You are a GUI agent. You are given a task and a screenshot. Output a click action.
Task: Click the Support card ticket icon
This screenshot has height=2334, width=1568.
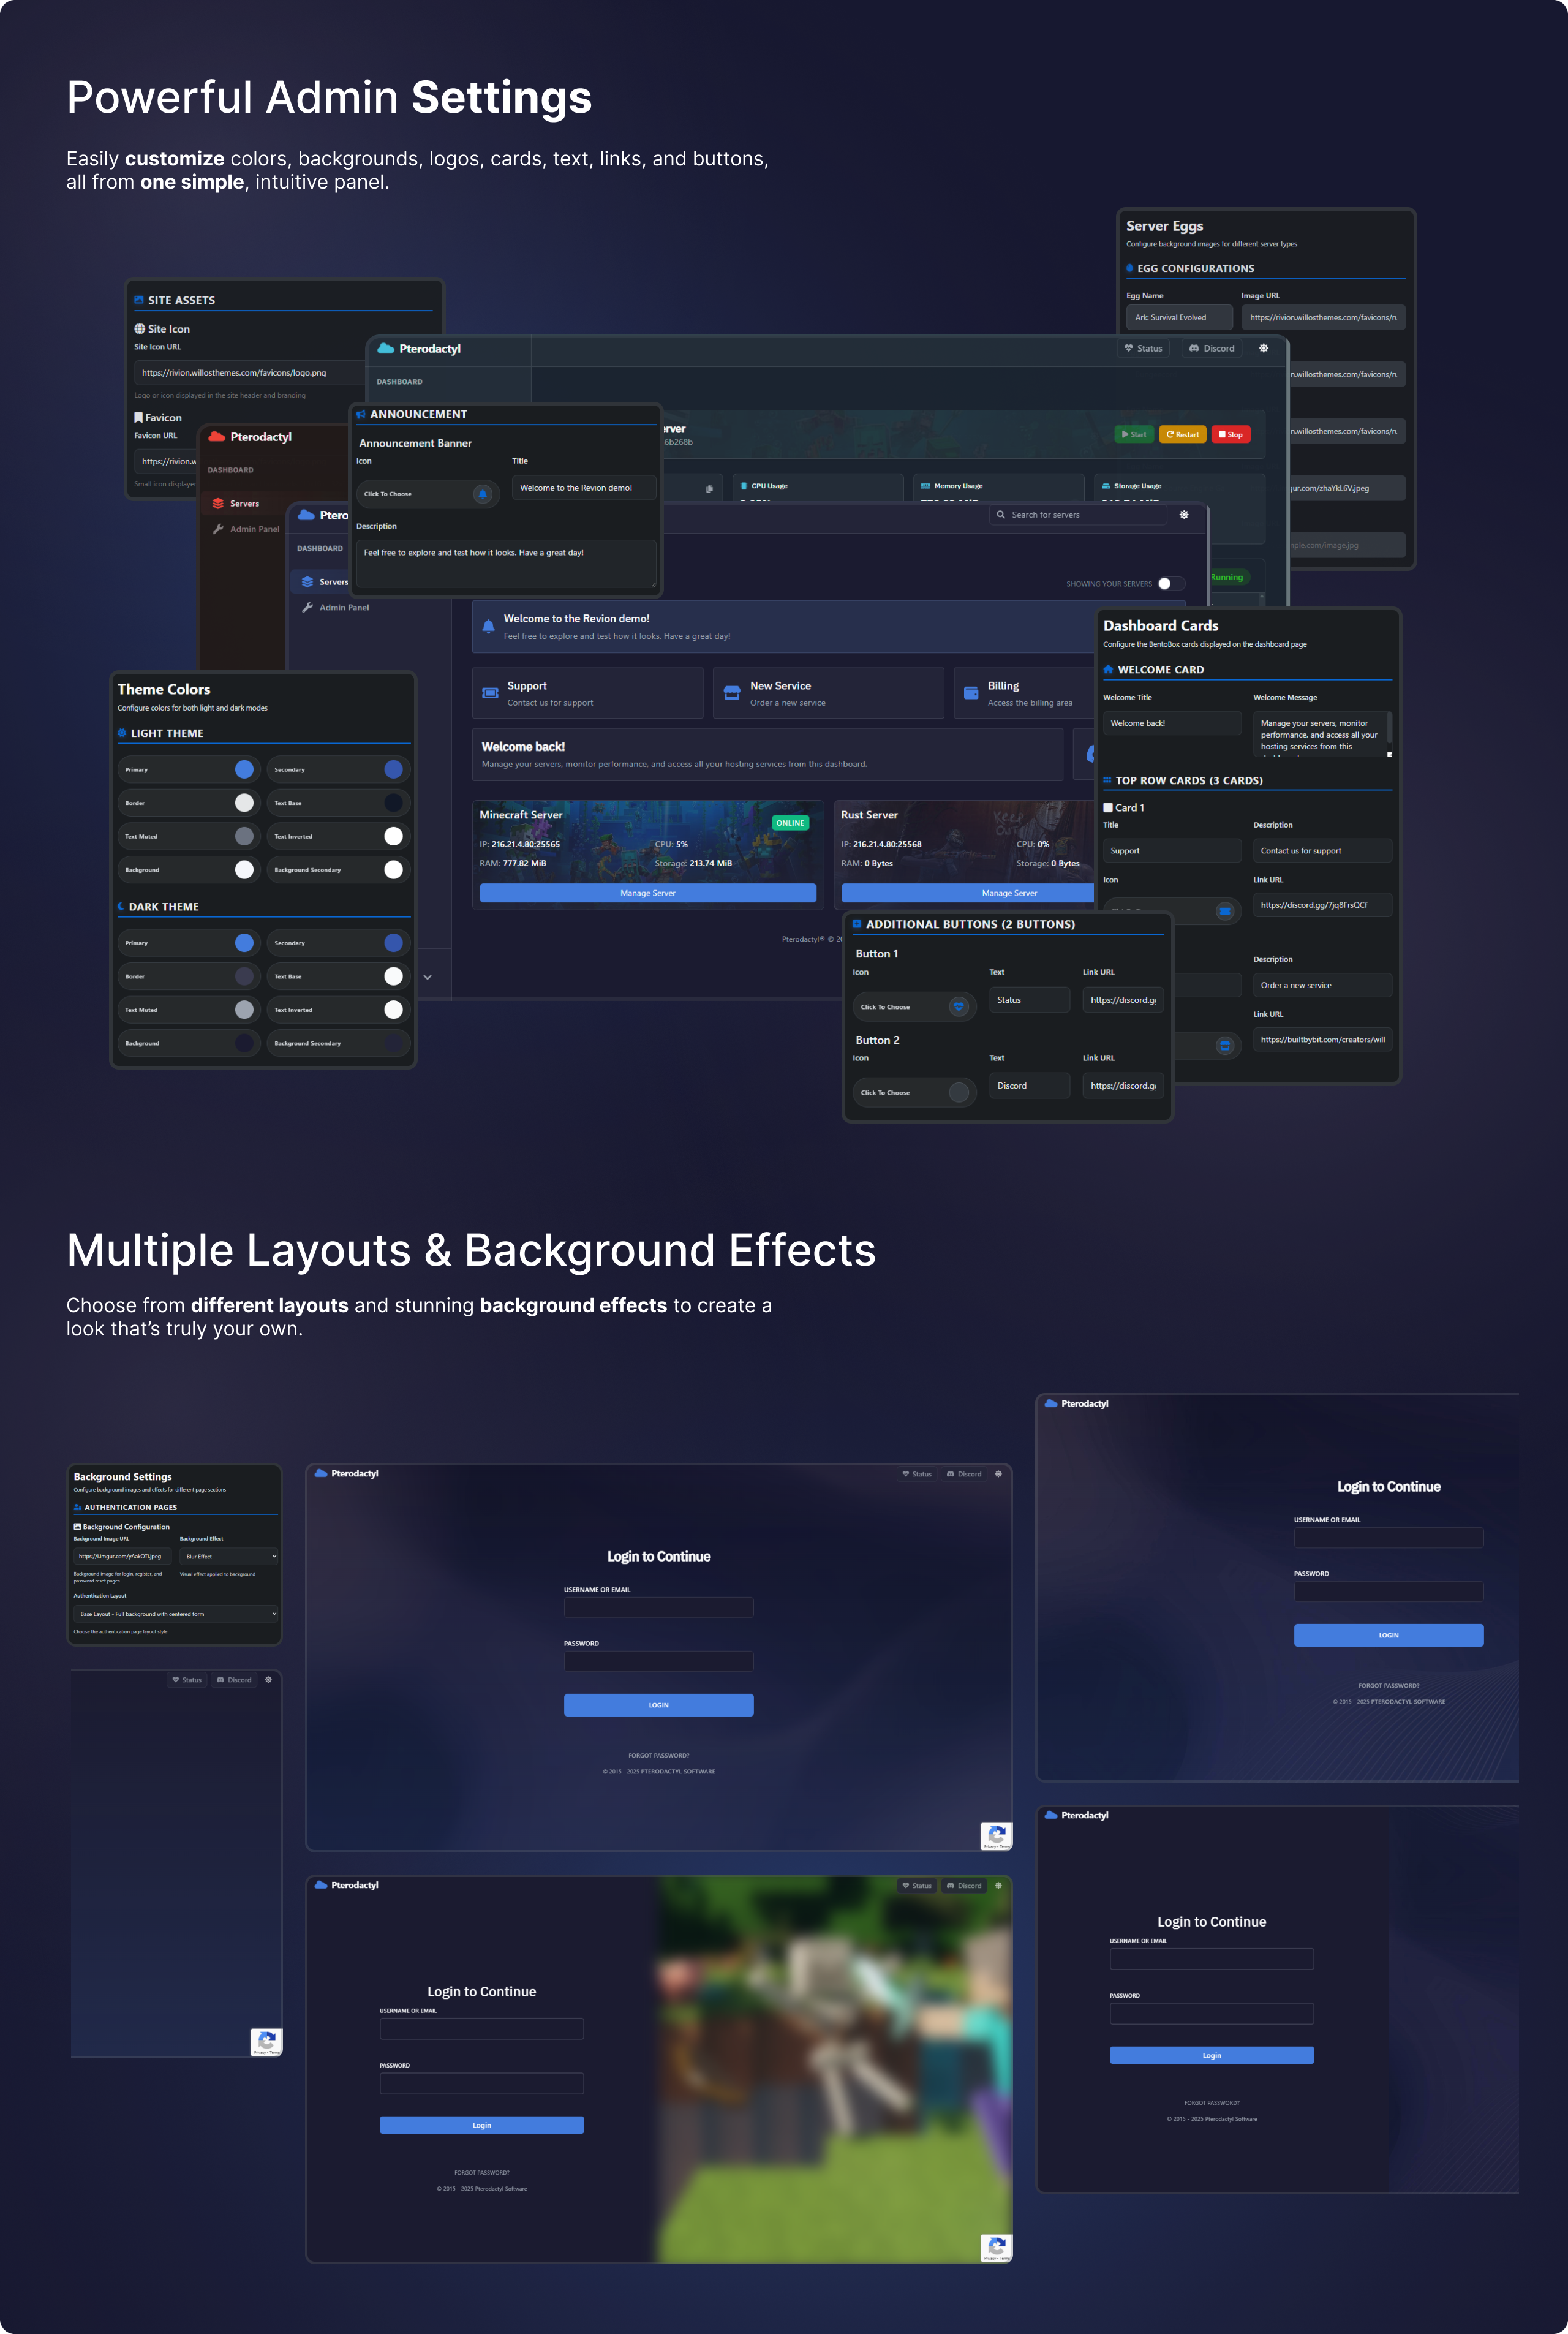click(490, 693)
